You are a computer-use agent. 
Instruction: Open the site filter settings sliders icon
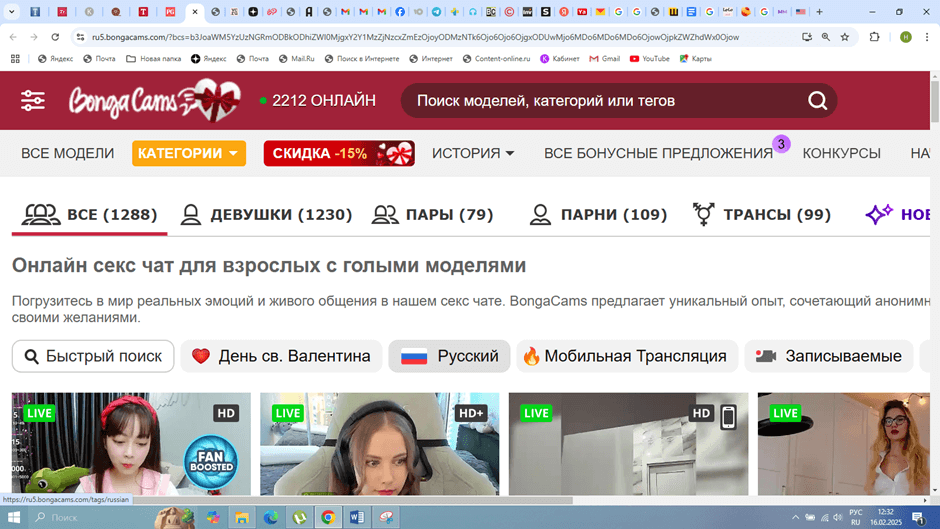(x=32, y=101)
